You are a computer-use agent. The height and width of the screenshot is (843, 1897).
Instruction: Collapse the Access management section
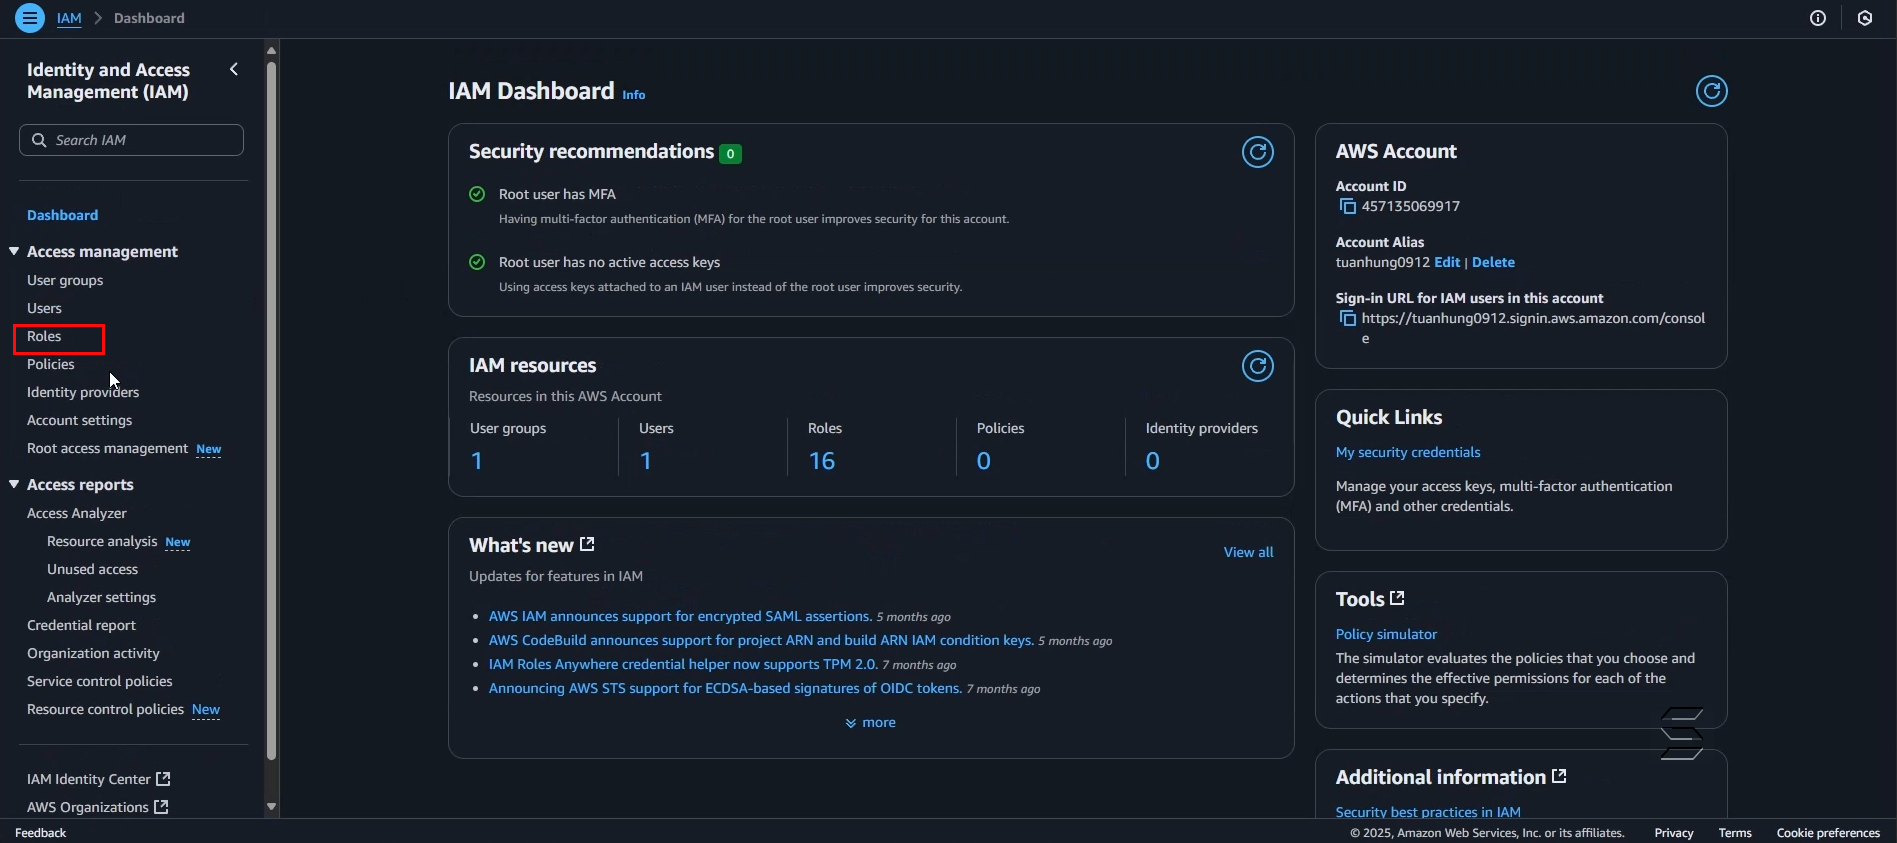14,251
